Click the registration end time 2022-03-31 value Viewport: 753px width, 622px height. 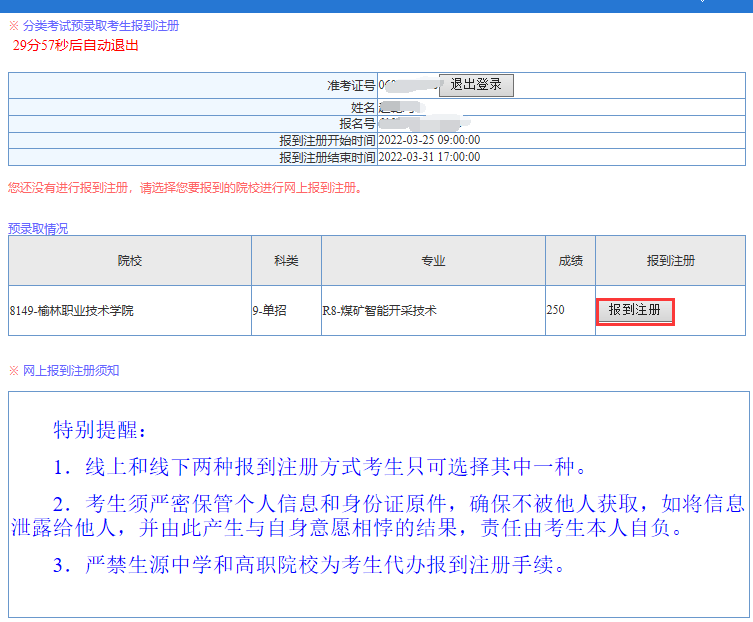pyautogui.click(x=430, y=157)
